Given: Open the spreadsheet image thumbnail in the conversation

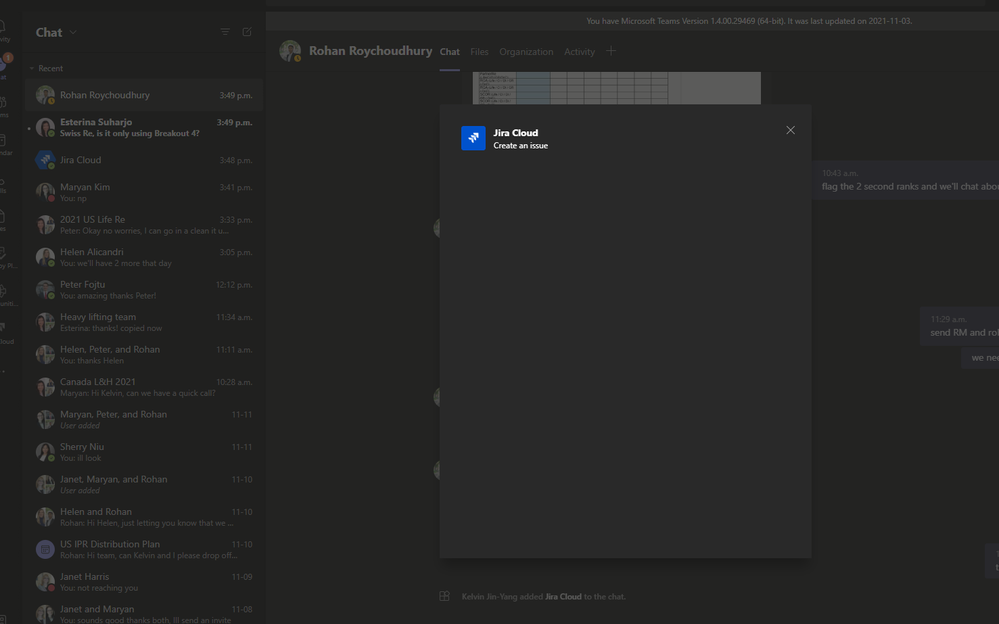Looking at the screenshot, I should pos(617,88).
